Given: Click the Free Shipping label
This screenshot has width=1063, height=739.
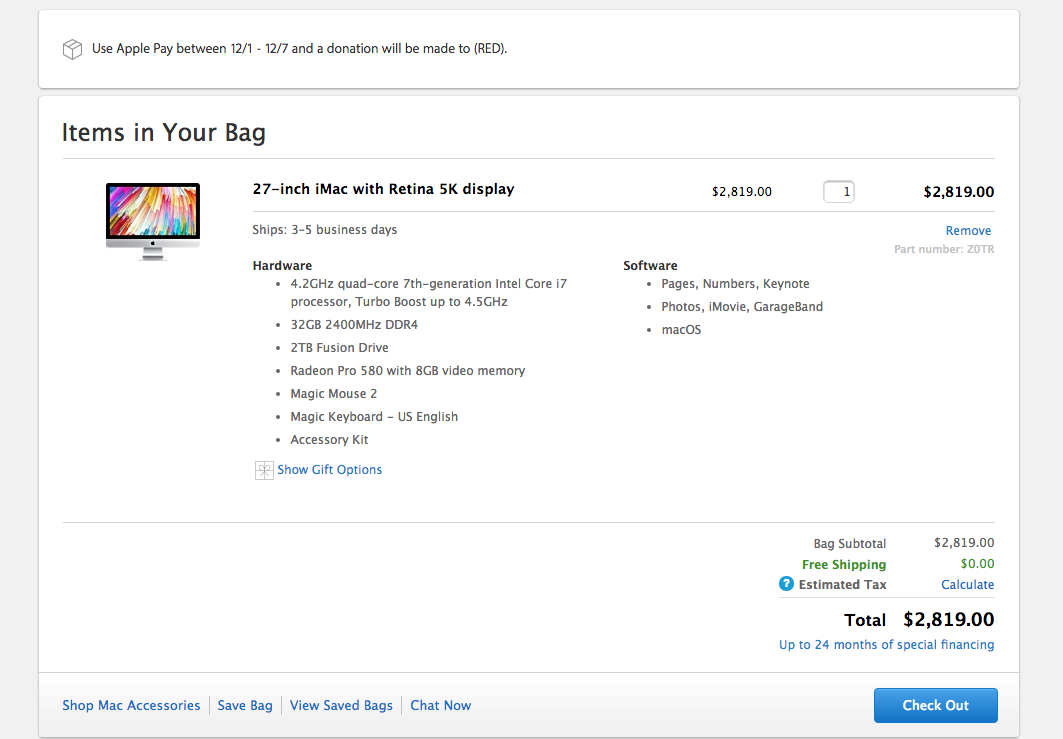Looking at the screenshot, I should [844, 565].
